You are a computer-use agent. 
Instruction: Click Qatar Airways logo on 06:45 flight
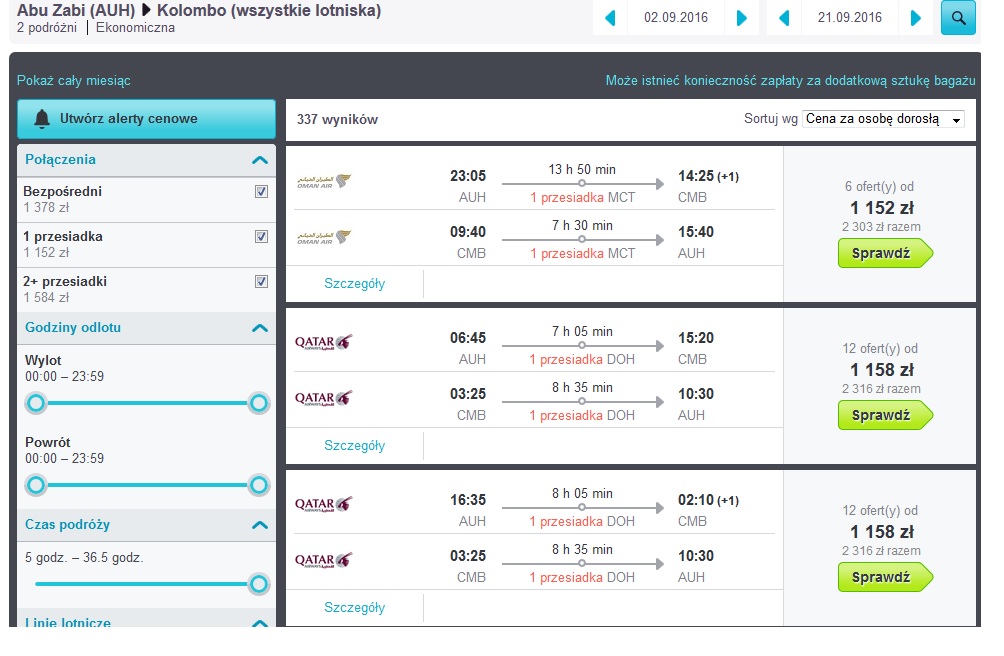323,342
